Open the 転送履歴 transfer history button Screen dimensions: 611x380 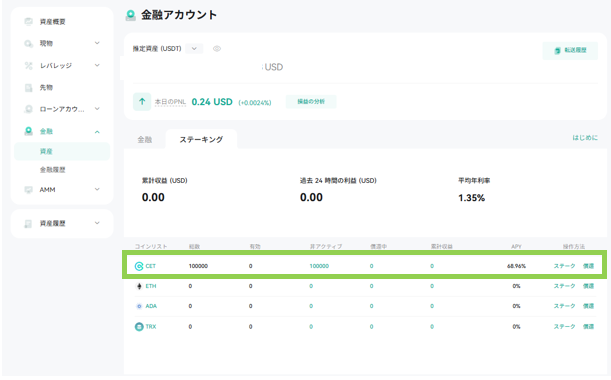pos(570,51)
